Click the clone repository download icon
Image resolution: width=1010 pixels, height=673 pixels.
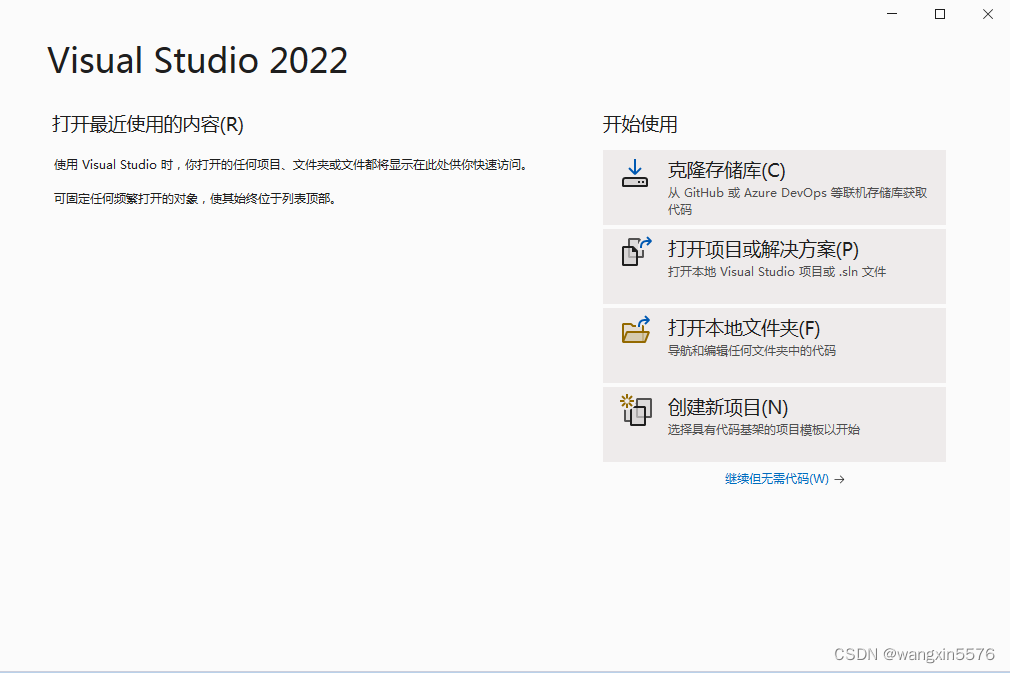[x=634, y=174]
